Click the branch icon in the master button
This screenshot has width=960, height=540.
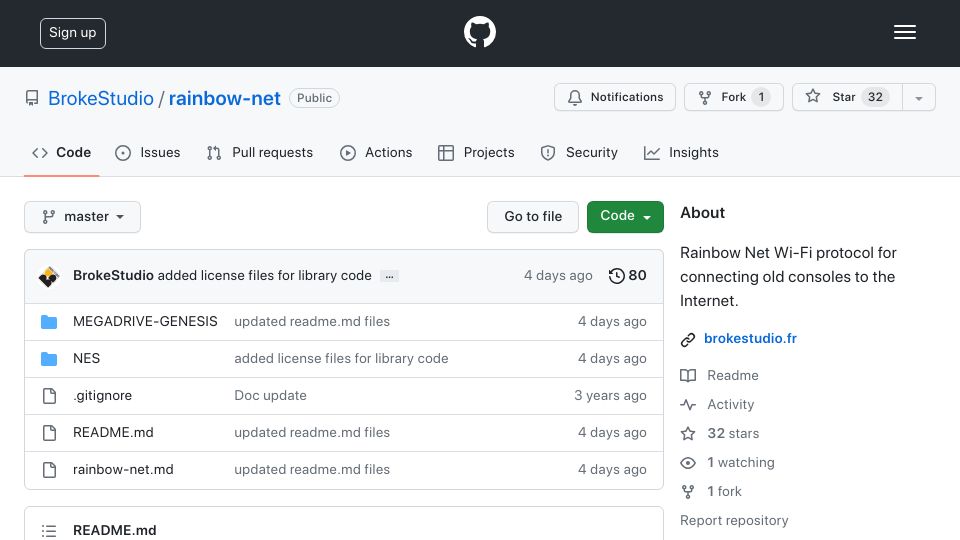48,217
